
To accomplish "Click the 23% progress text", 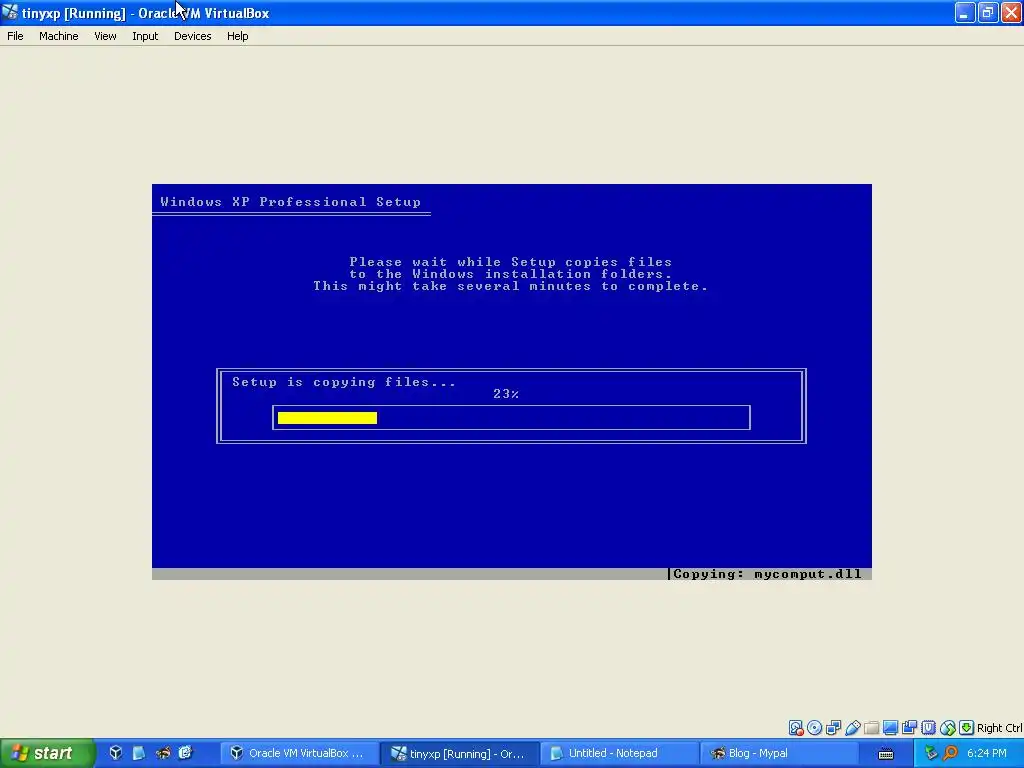I will click(x=505, y=394).
